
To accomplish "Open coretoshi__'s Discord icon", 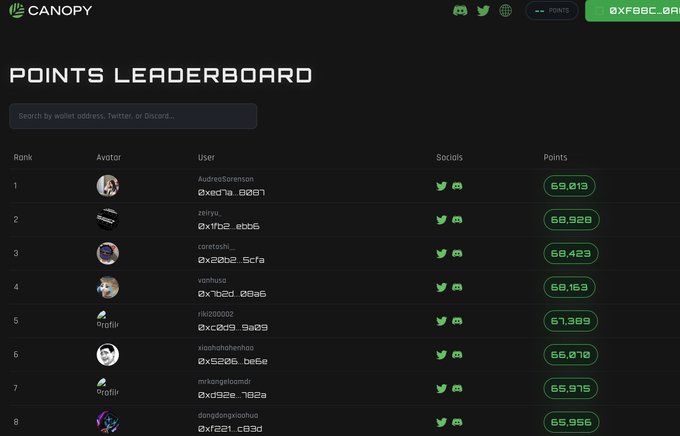I will [457, 253].
